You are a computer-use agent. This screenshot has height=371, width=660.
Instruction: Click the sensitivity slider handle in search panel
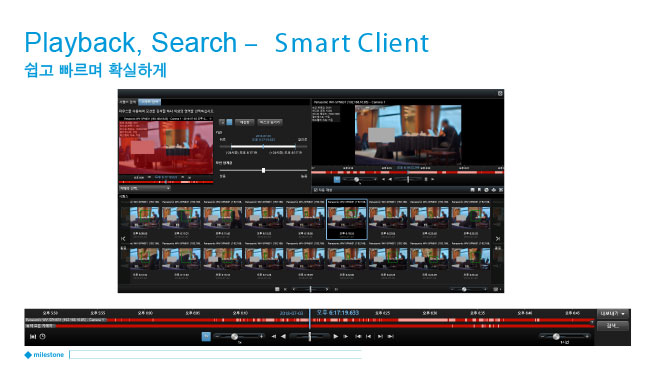[263, 171]
